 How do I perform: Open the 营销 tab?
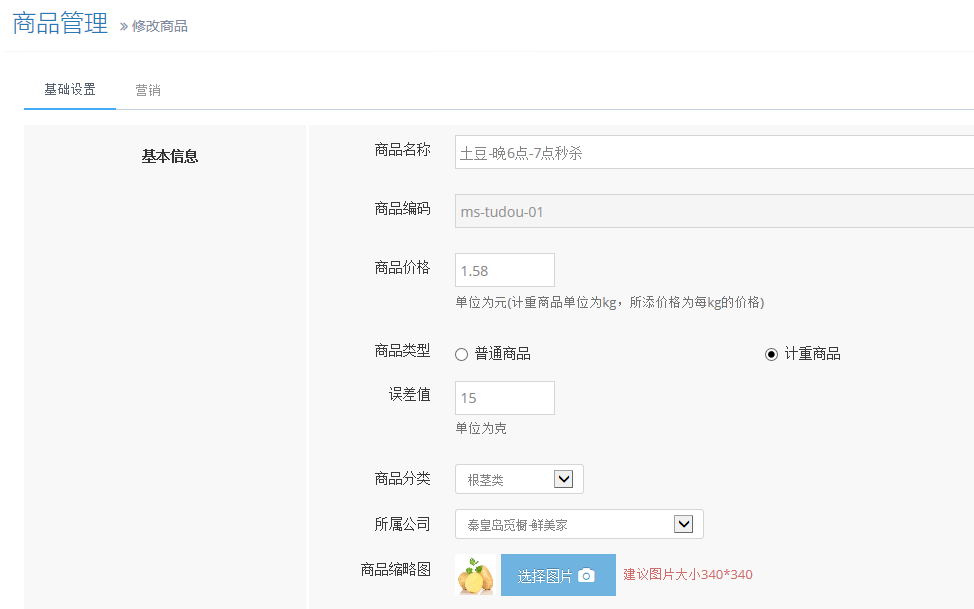click(x=148, y=90)
